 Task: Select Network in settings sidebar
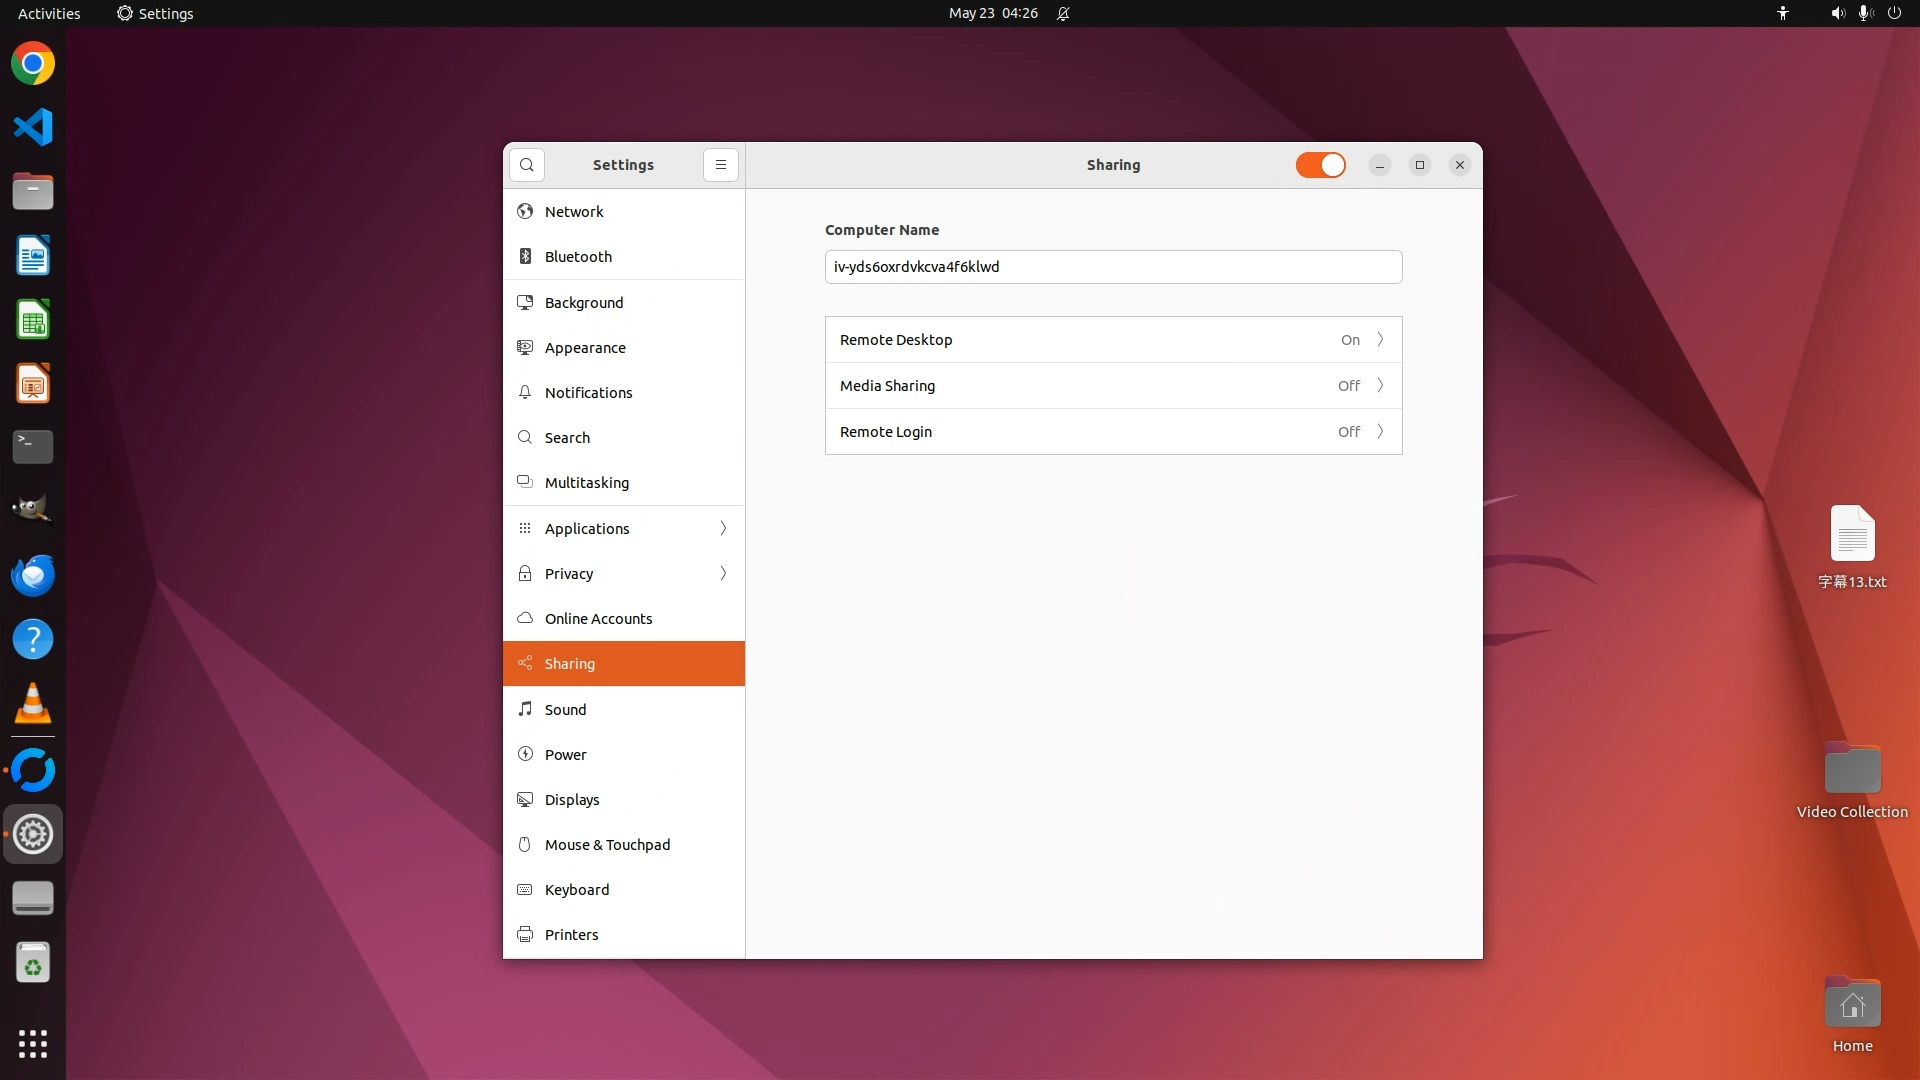pos(574,212)
